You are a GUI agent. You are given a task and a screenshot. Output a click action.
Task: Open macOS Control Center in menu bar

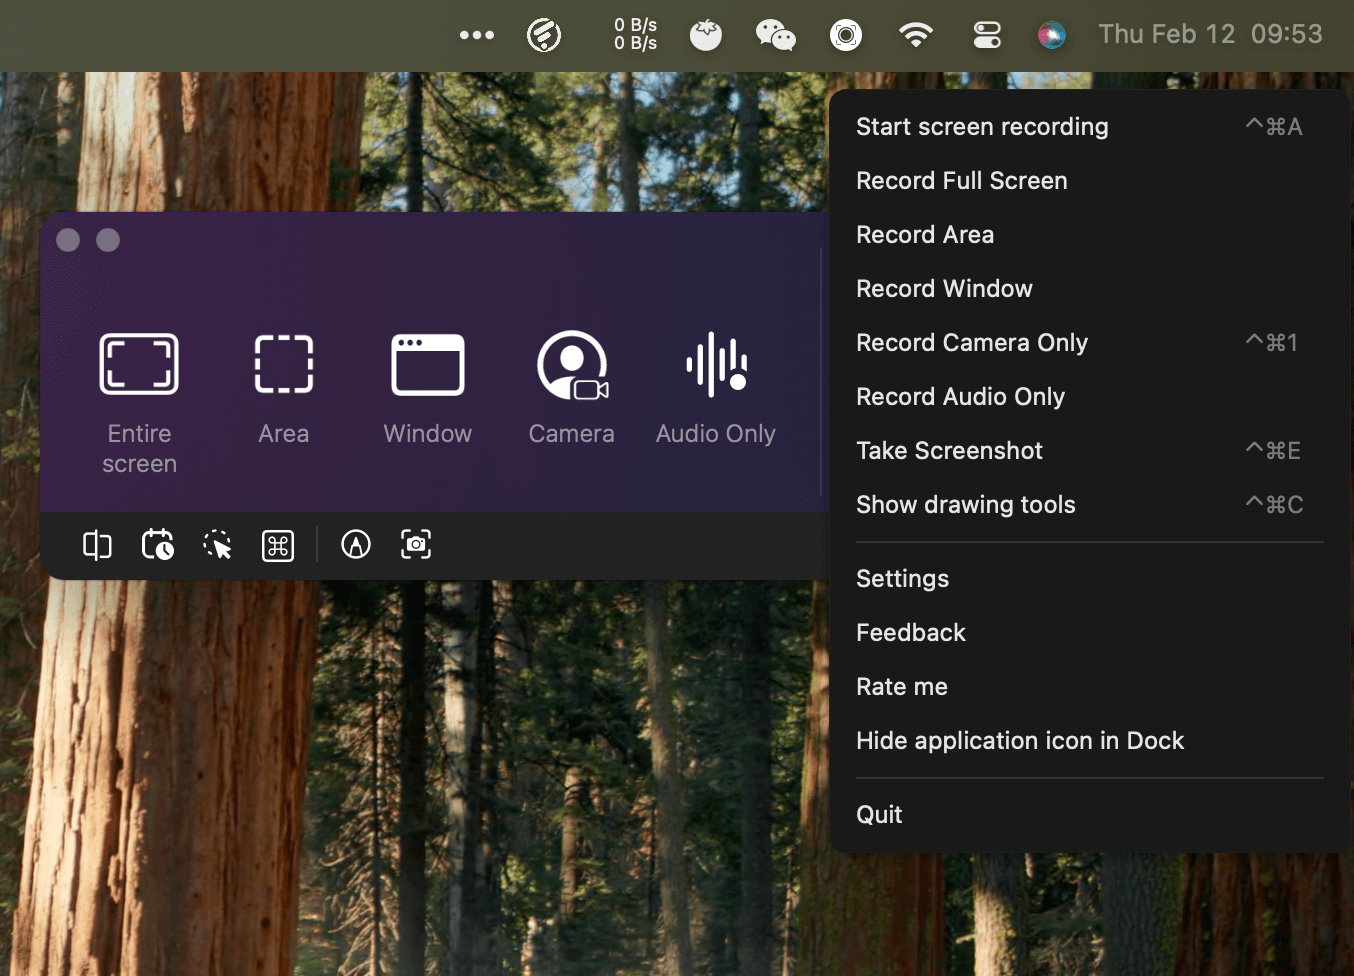[x=987, y=36]
